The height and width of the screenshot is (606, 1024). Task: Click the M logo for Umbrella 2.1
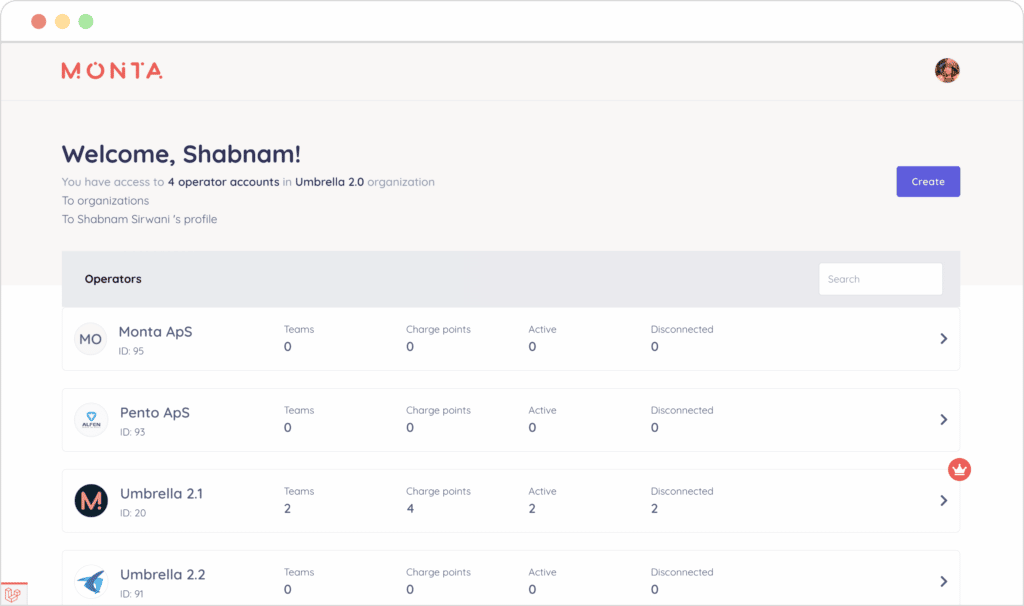pyautogui.click(x=91, y=501)
